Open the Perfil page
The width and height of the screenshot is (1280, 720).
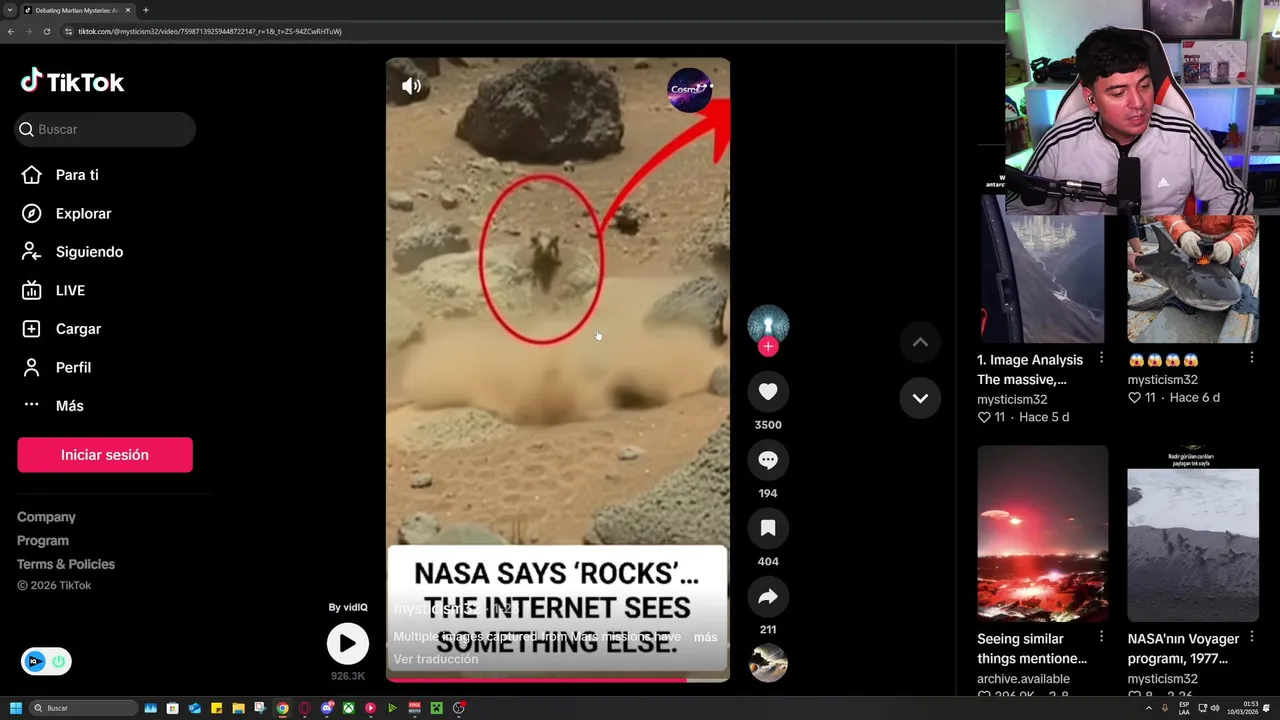[57, 367]
